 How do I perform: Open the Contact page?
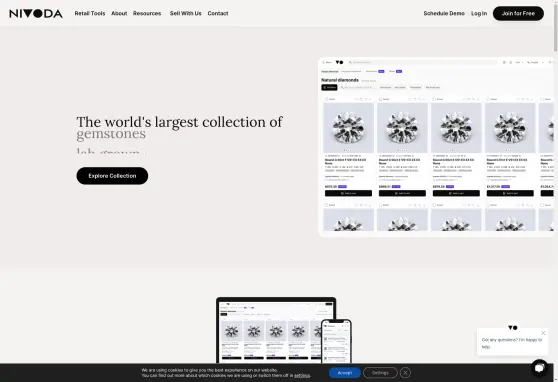(218, 14)
